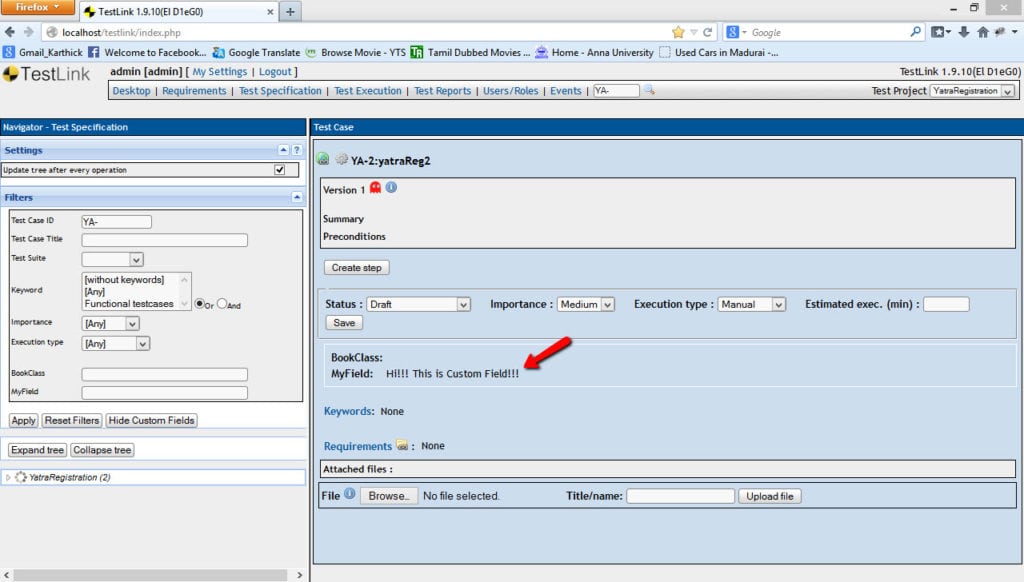Open Test Reports in the navigation bar
Image resolution: width=1024 pixels, height=582 pixels.
coord(442,91)
